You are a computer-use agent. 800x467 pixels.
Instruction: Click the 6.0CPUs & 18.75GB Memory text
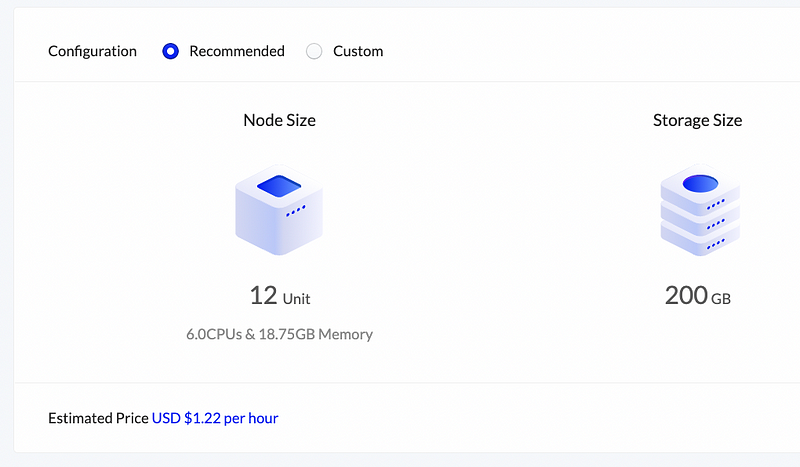[x=279, y=334]
